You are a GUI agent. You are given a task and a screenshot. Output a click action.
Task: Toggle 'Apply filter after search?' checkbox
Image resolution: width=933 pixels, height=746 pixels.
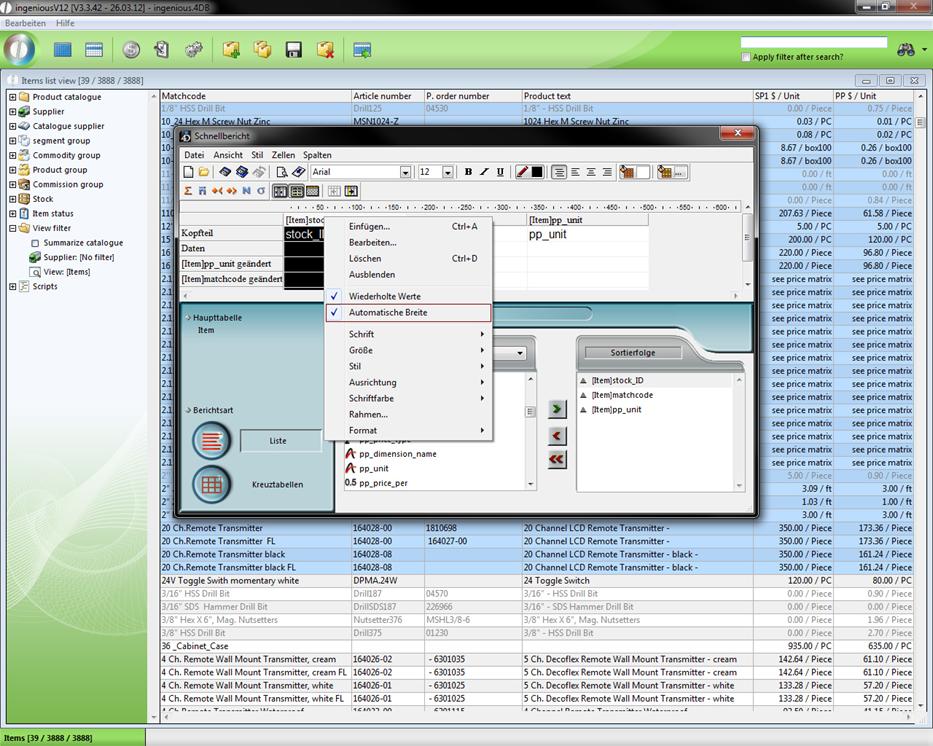pos(746,57)
